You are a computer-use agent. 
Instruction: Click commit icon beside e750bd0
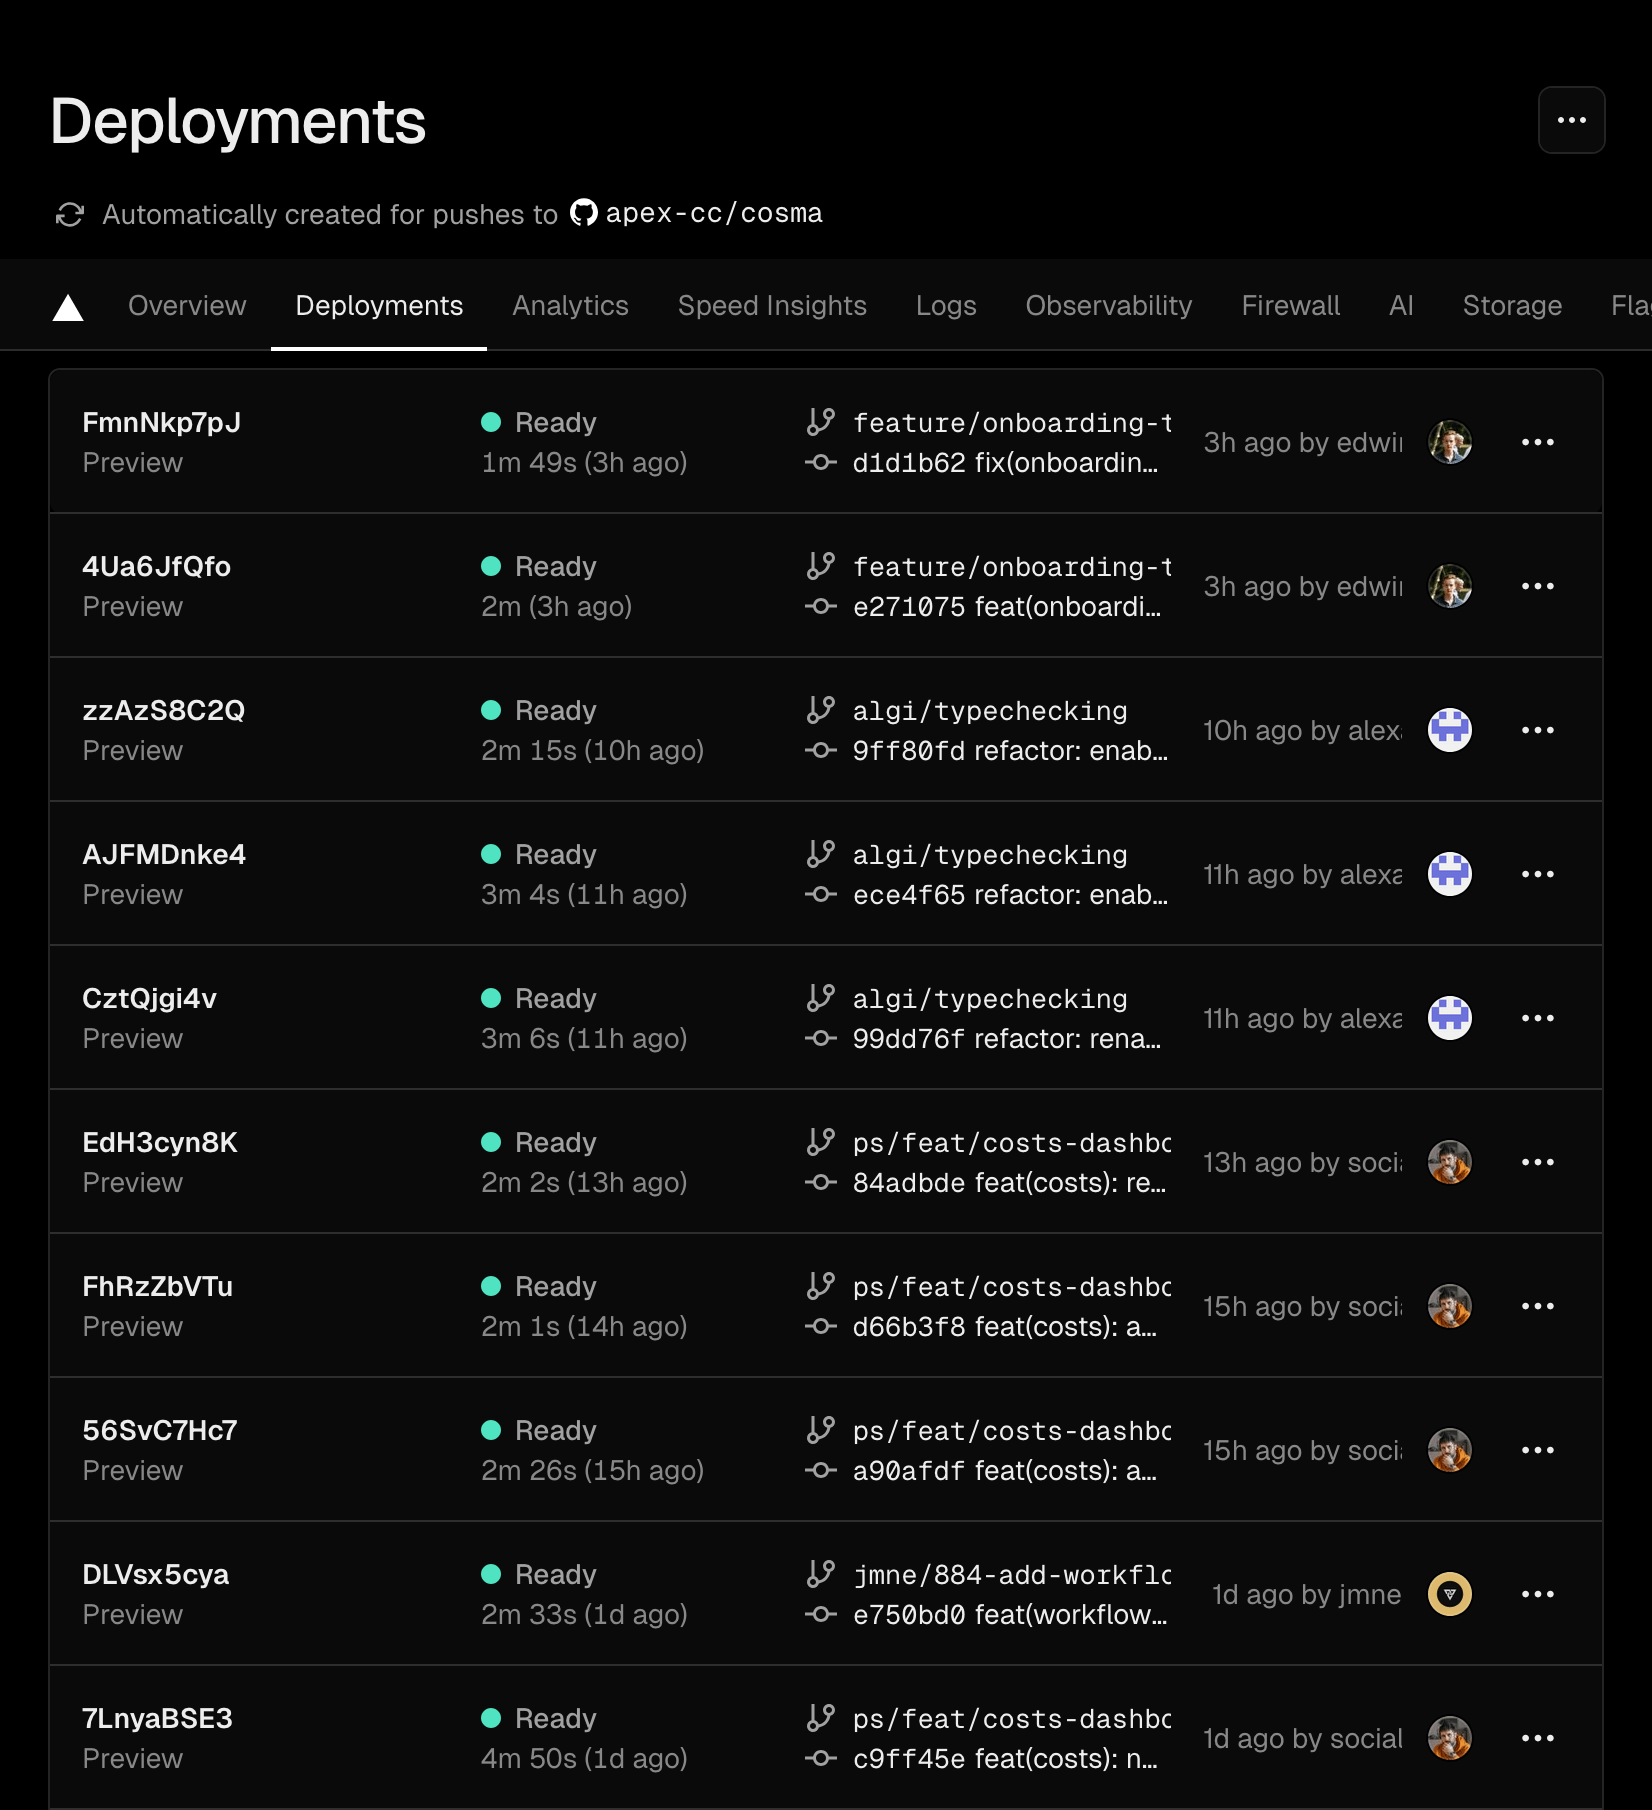820,1614
